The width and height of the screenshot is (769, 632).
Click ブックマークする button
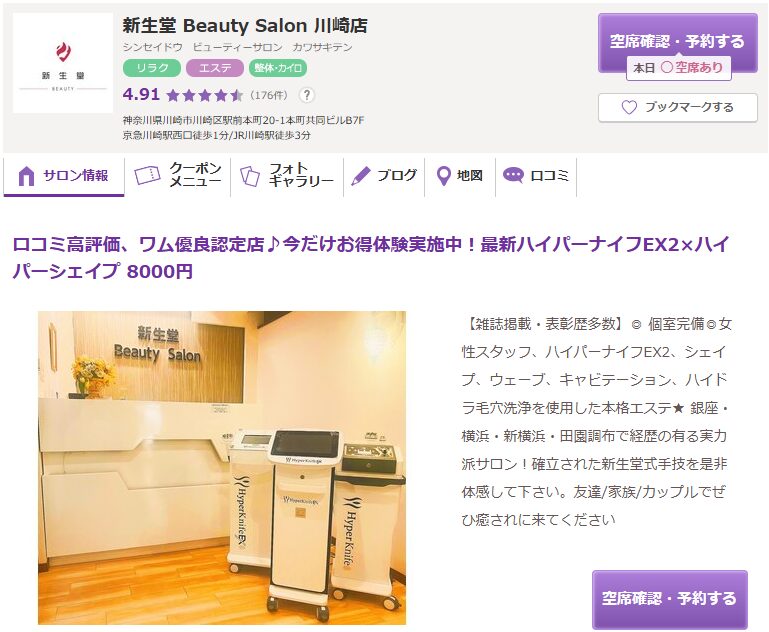pos(678,107)
